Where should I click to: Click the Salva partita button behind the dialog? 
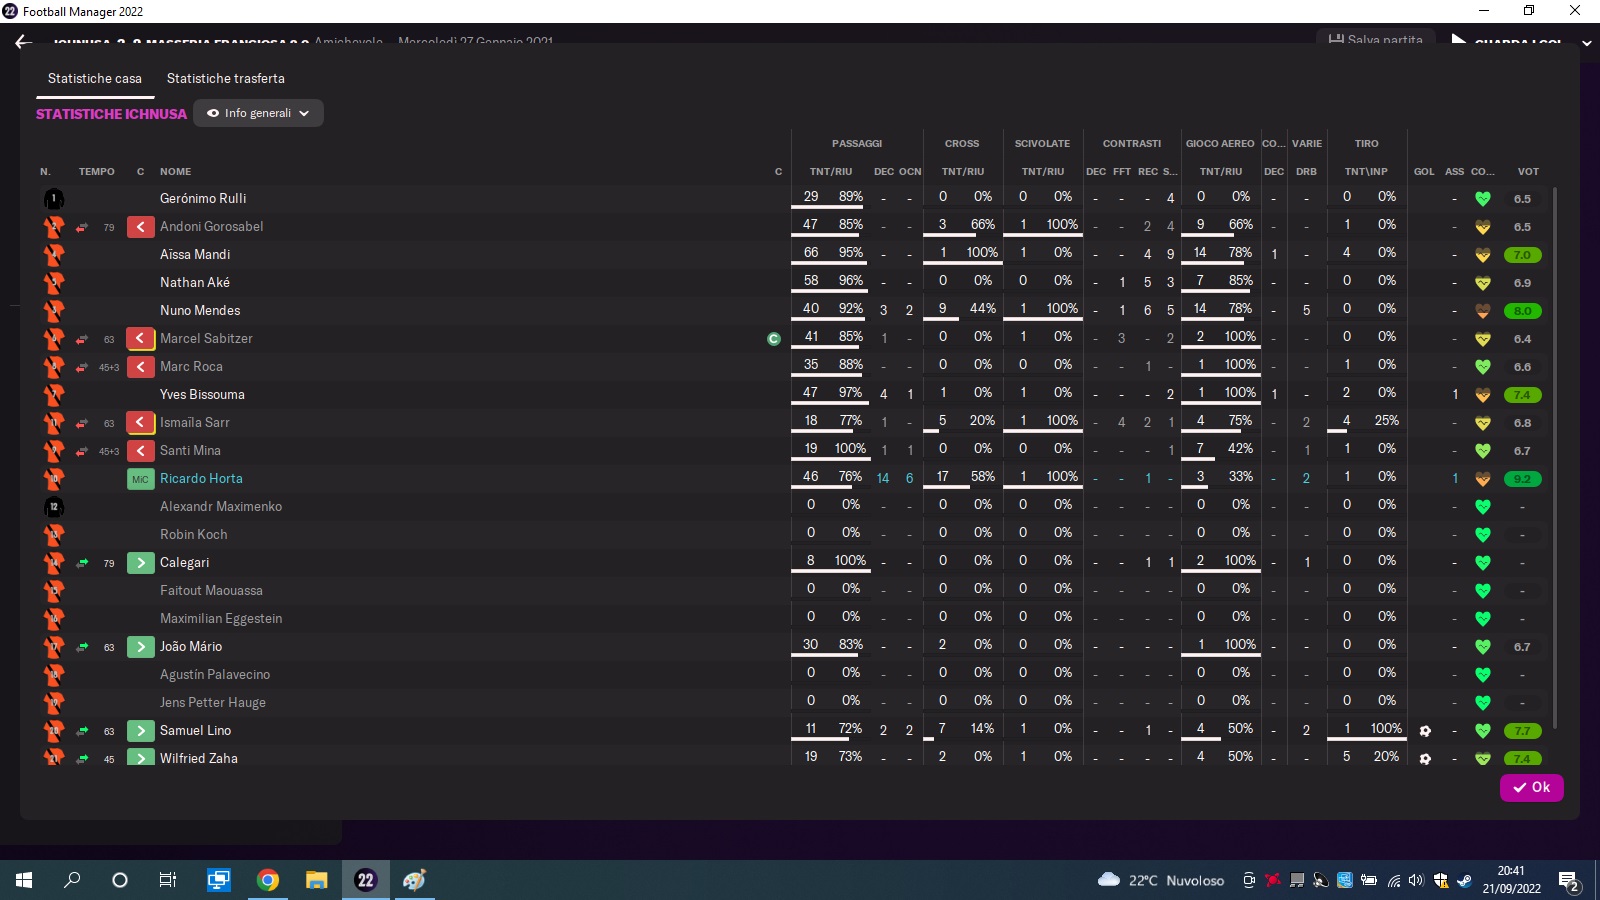(1375, 40)
